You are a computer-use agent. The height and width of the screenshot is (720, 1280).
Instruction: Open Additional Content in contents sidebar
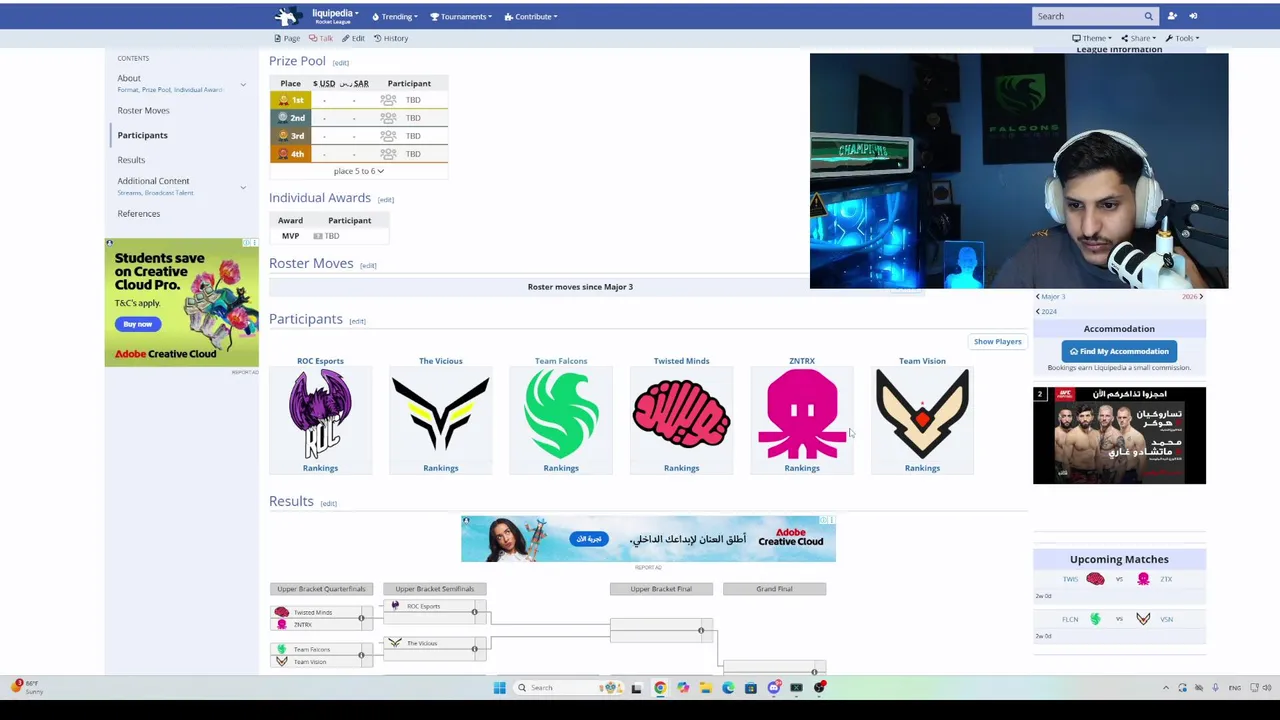pyautogui.click(x=153, y=181)
